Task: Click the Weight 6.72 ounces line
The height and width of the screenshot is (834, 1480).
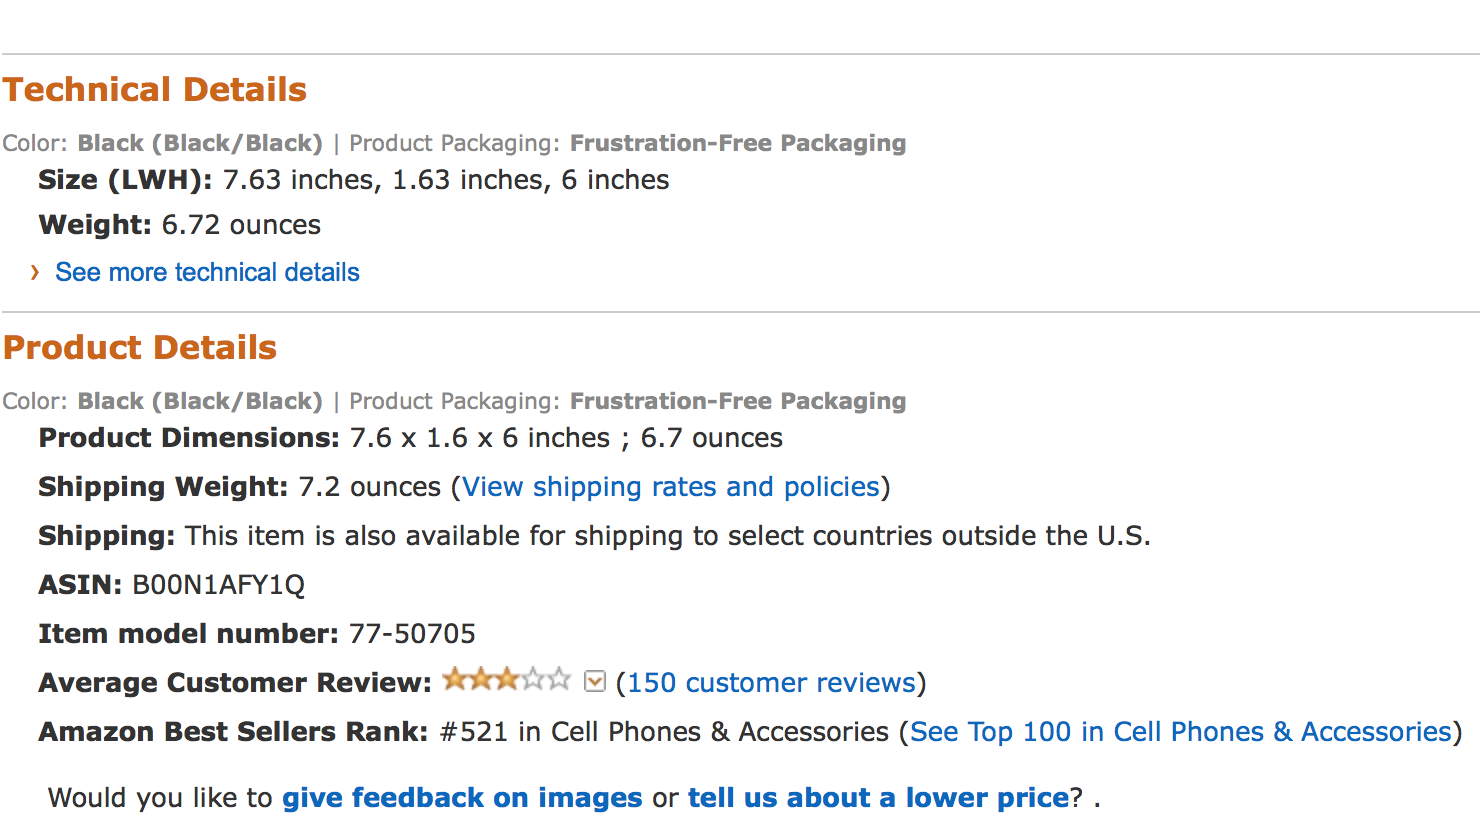Action: tap(180, 225)
